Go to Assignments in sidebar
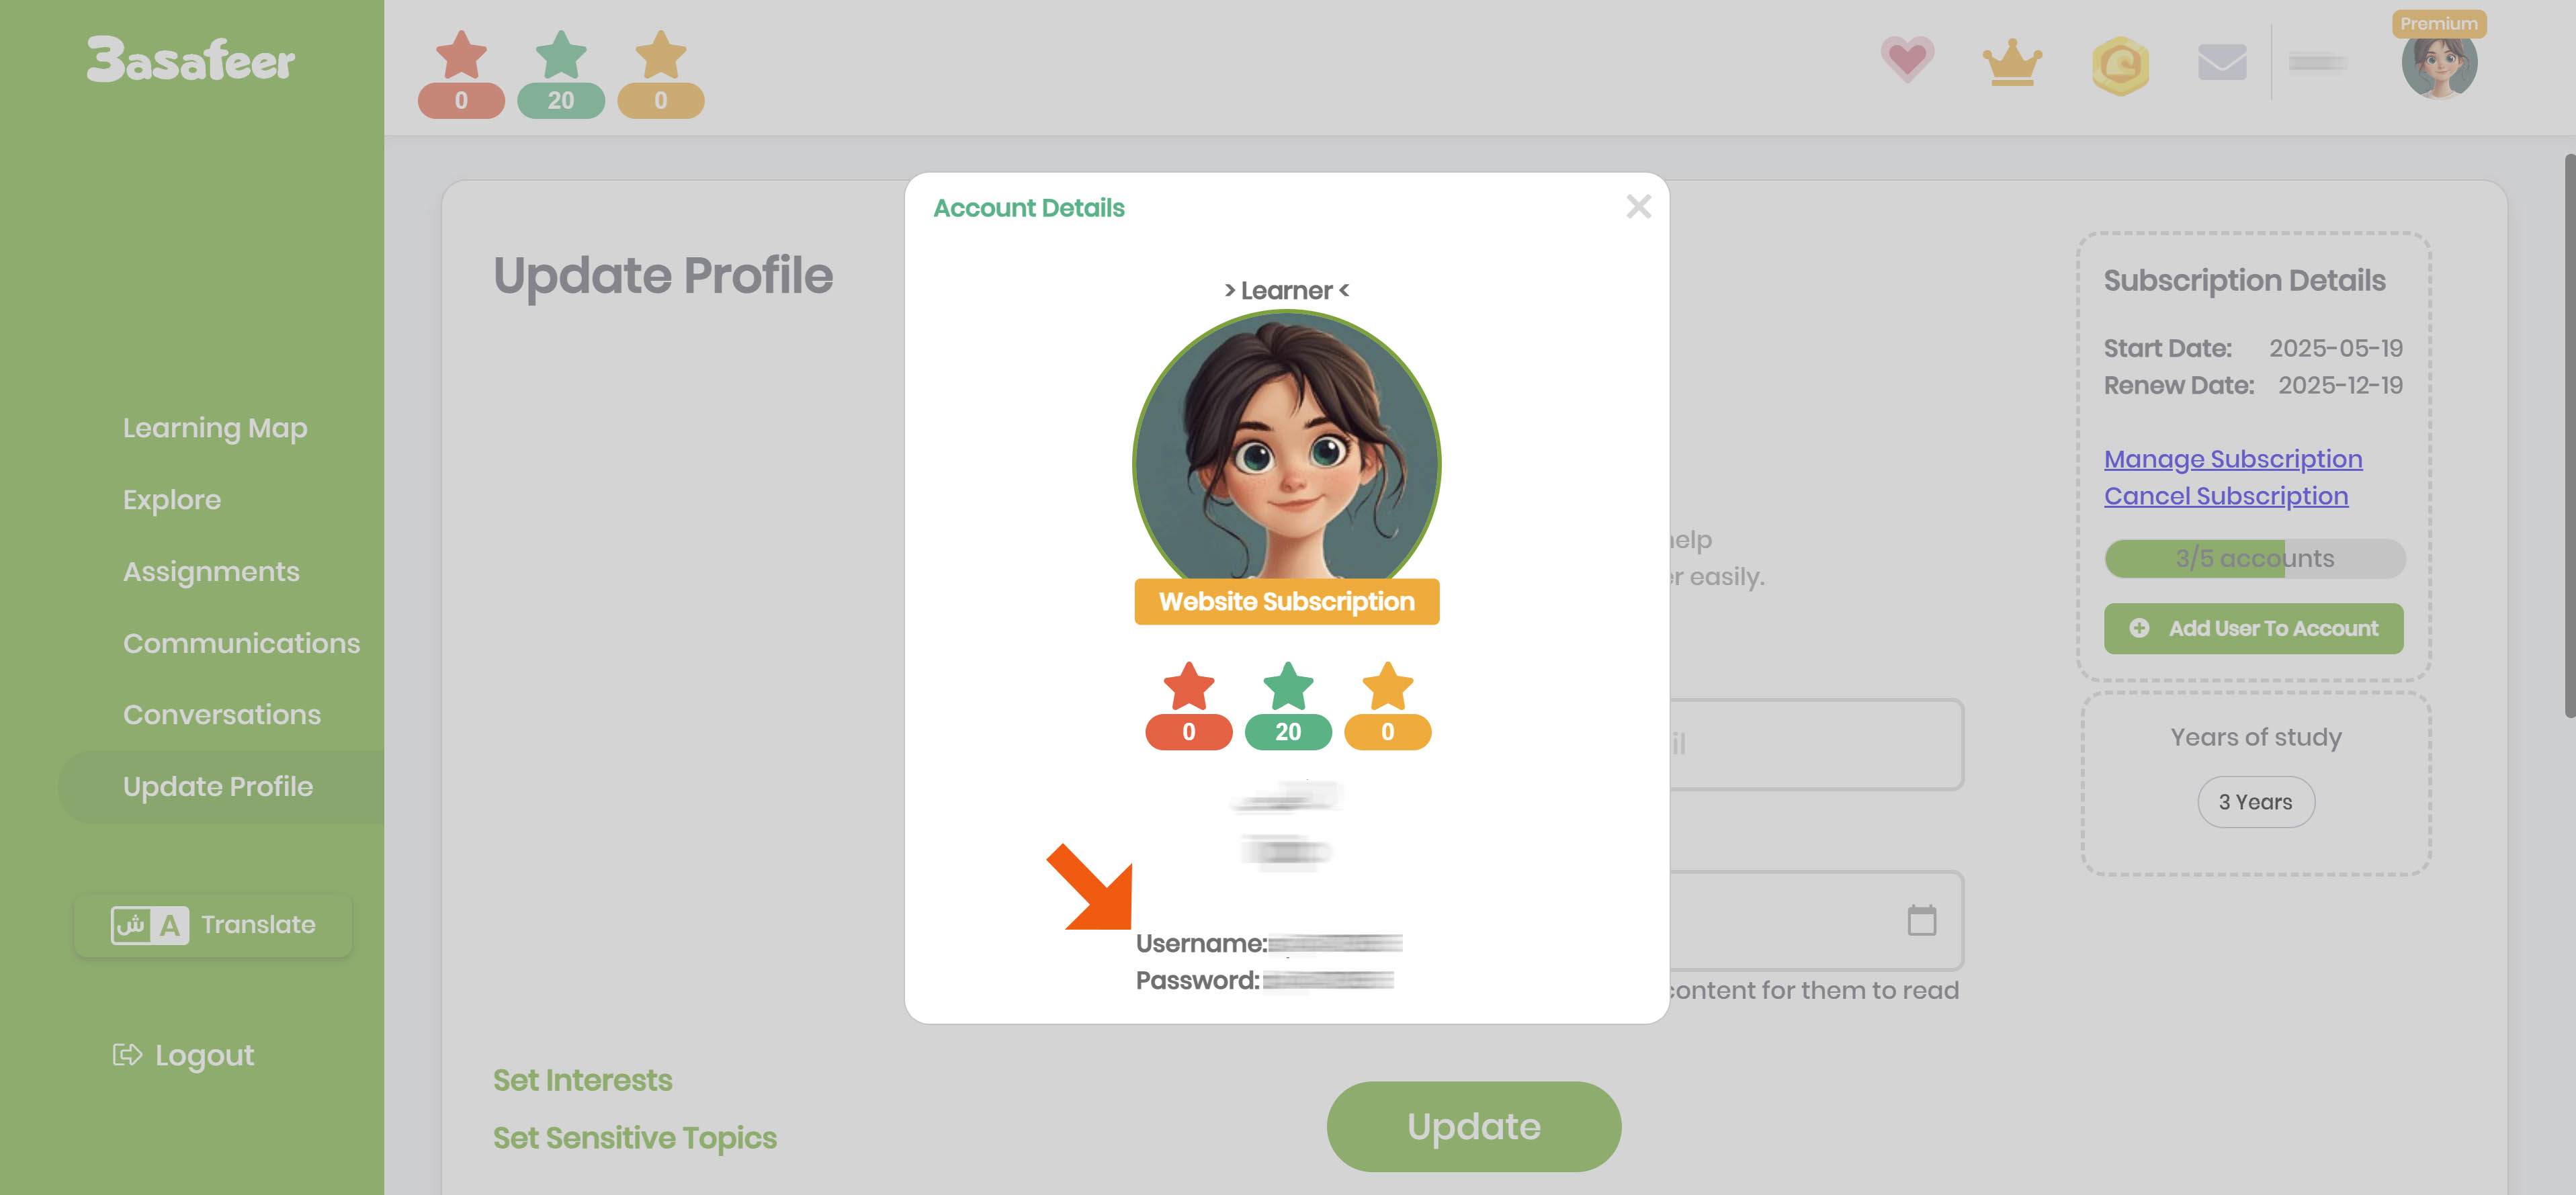Image resolution: width=2576 pixels, height=1195 pixels. click(211, 572)
